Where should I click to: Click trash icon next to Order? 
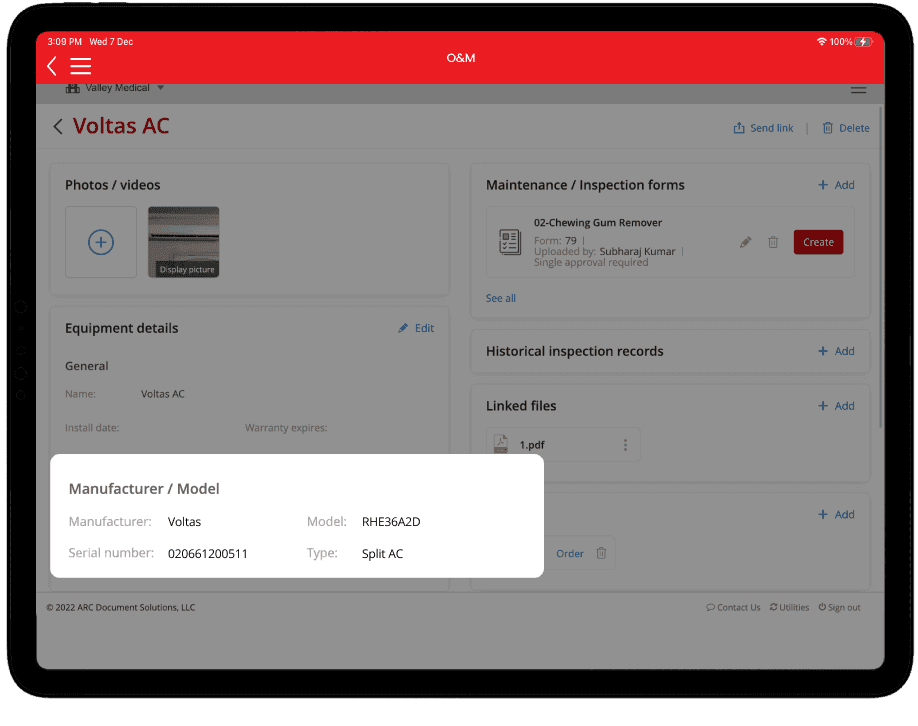[x=601, y=553]
